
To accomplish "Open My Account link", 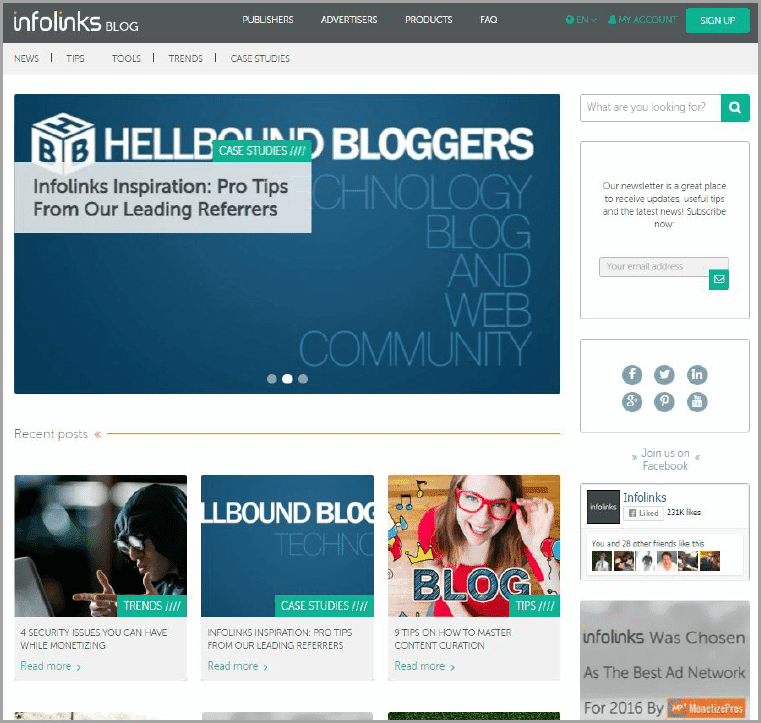I will pos(642,20).
